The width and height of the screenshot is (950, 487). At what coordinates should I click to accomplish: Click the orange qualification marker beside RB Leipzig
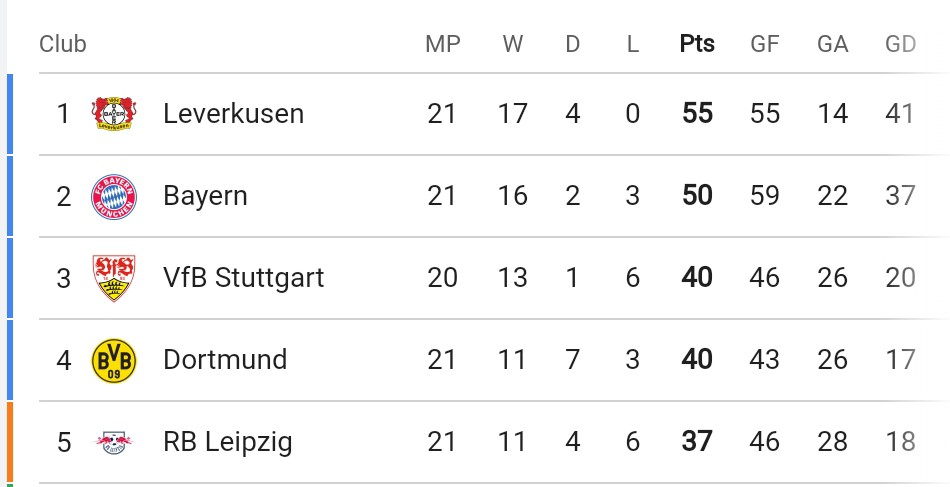click(x=10, y=442)
